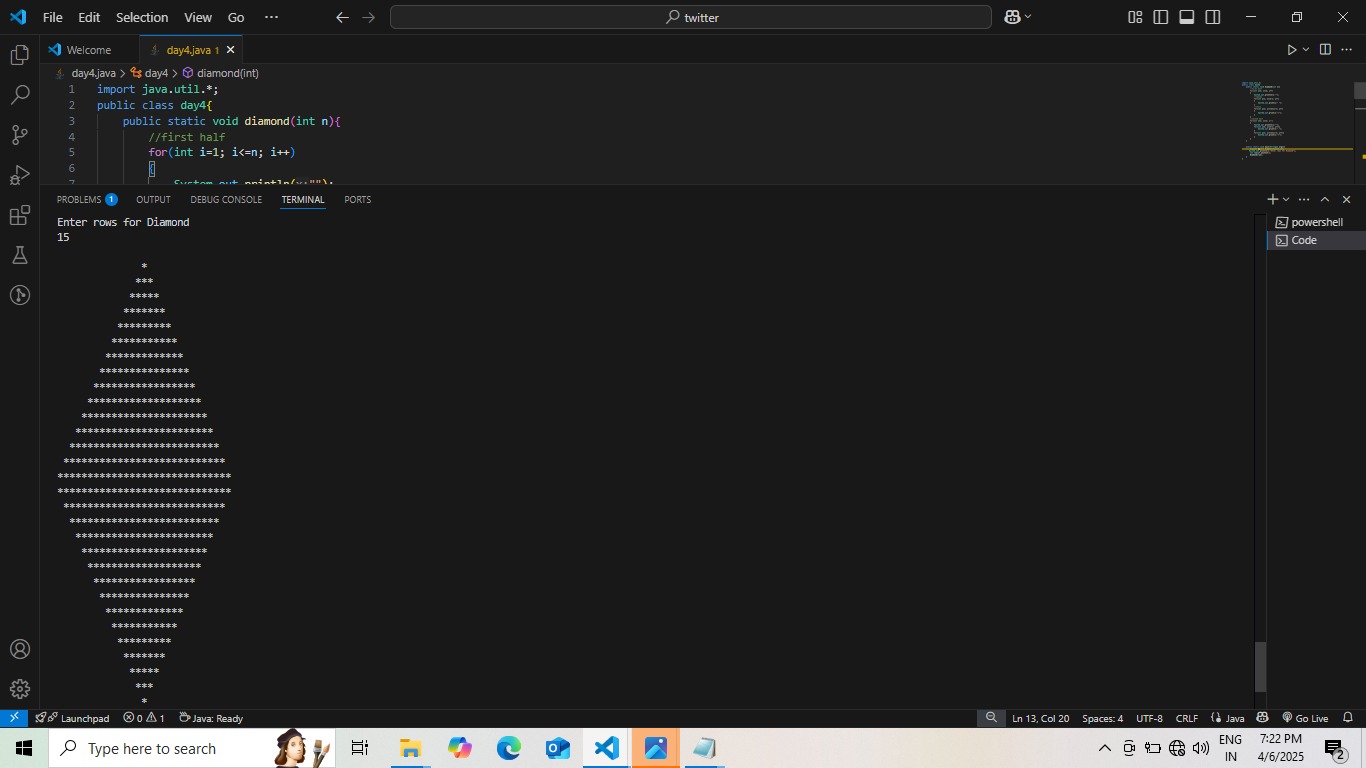Viewport: 1366px width, 768px height.
Task: Maximize the terminal panel with chevron
Action: (1325, 200)
